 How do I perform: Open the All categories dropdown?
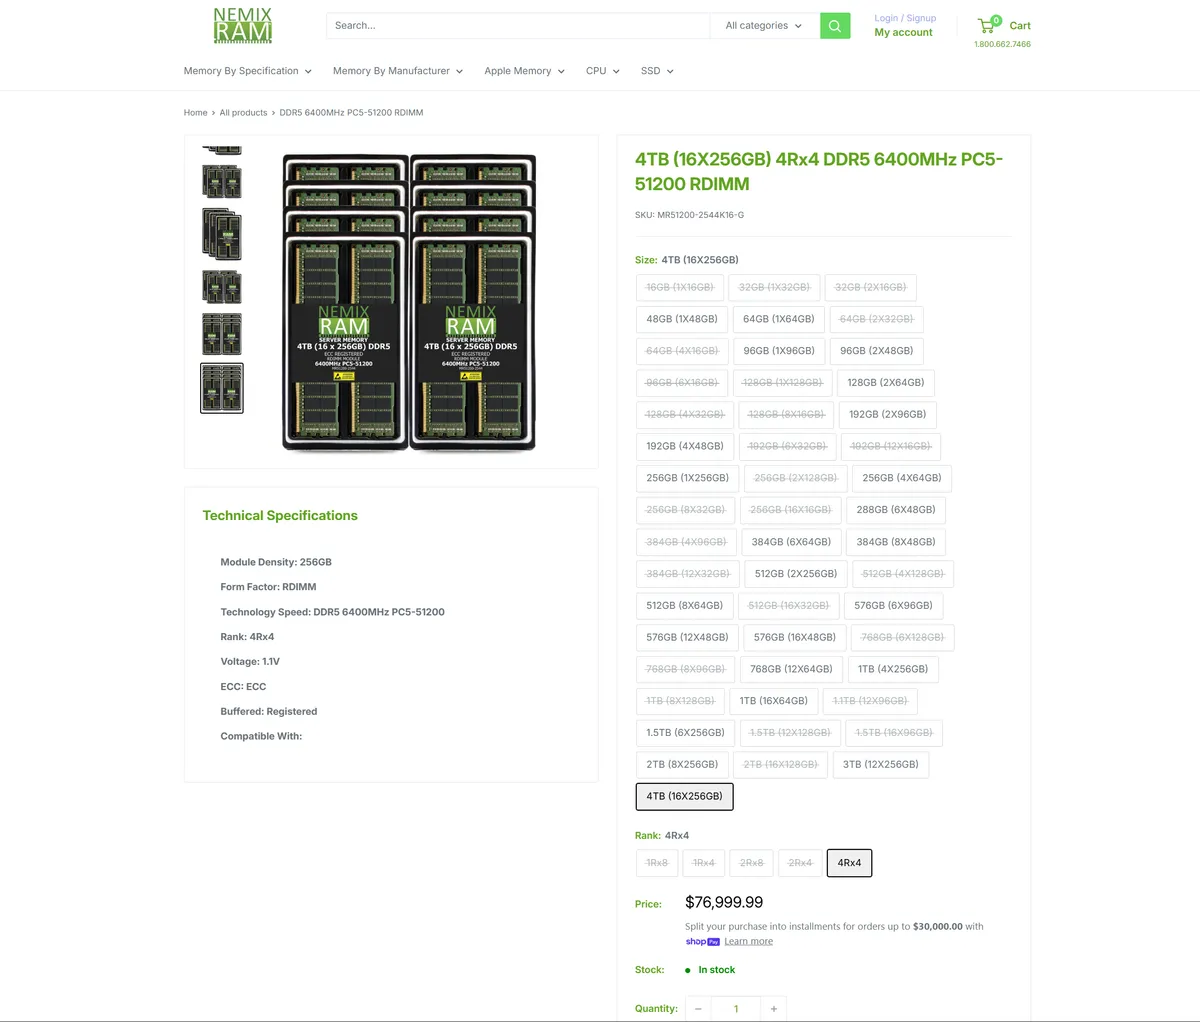point(763,25)
